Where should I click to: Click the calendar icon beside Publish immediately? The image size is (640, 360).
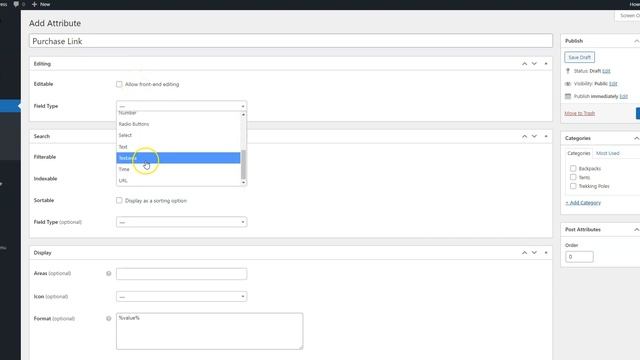[568, 96]
